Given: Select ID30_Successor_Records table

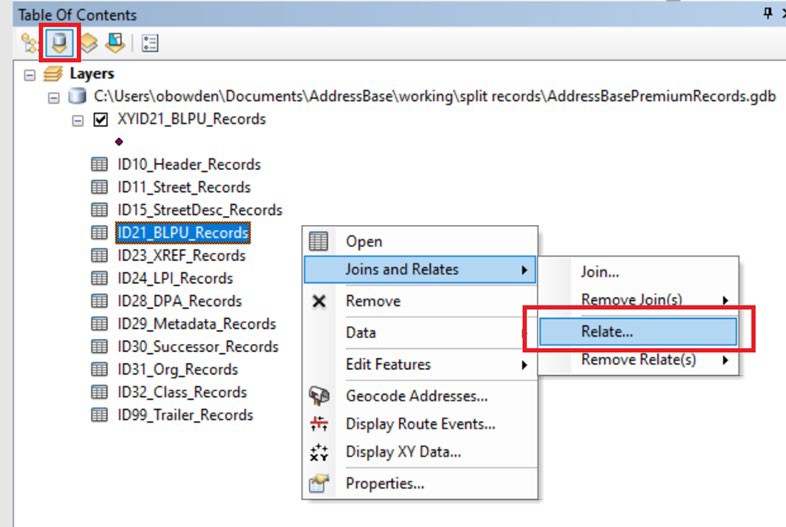Looking at the screenshot, I should pyautogui.click(x=198, y=346).
